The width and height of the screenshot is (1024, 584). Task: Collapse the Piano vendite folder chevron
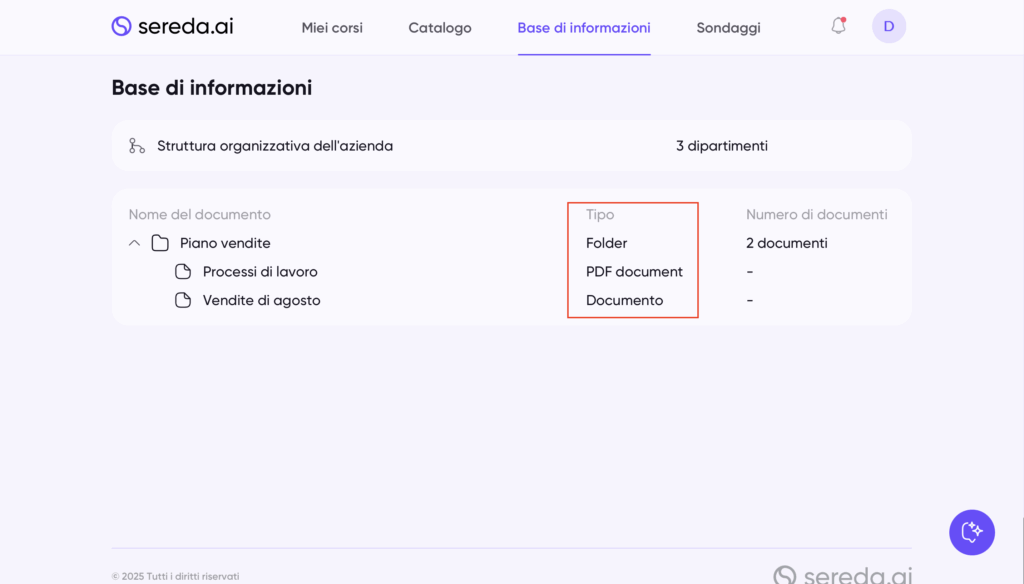134,243
